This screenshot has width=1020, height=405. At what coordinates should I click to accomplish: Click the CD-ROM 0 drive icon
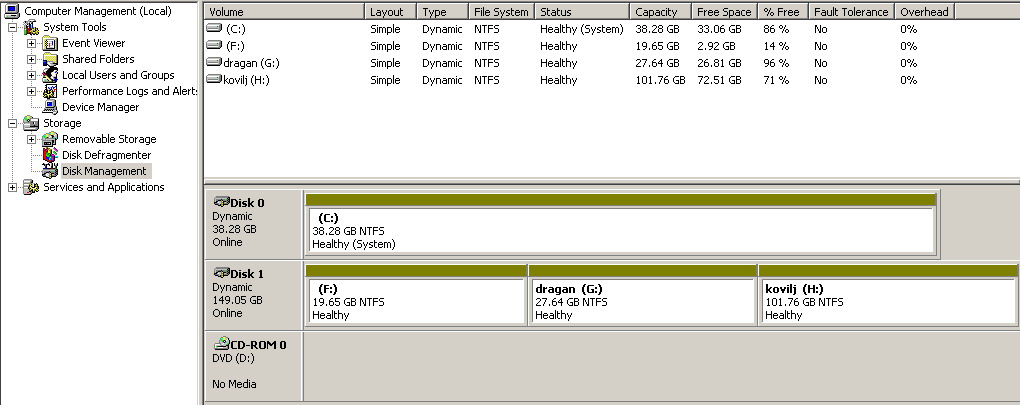pyautogui.click(x=223, y=344)
